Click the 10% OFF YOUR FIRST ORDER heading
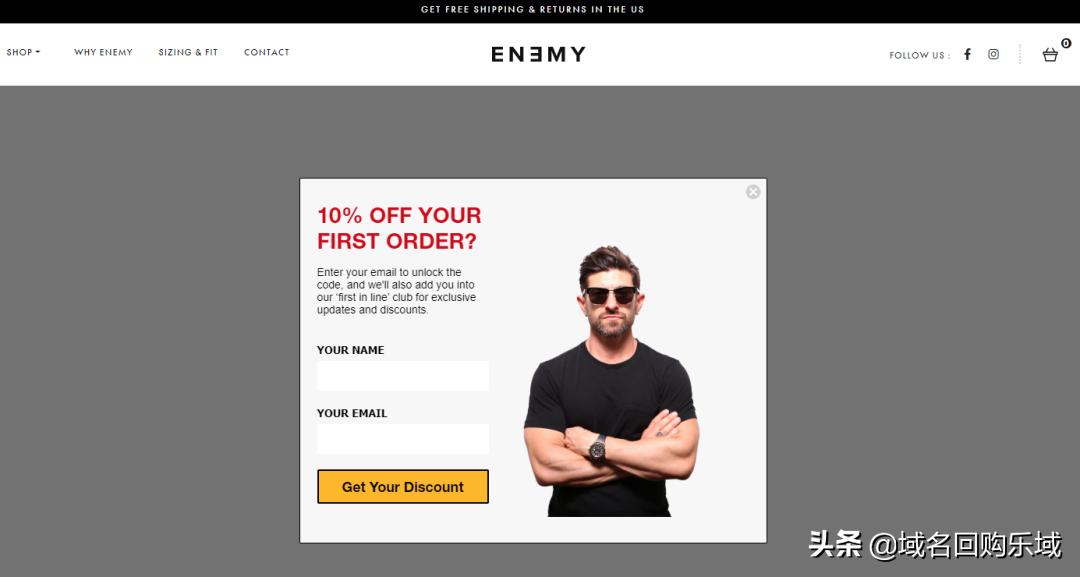This screenshot has width=1080, height=577. 399,228
